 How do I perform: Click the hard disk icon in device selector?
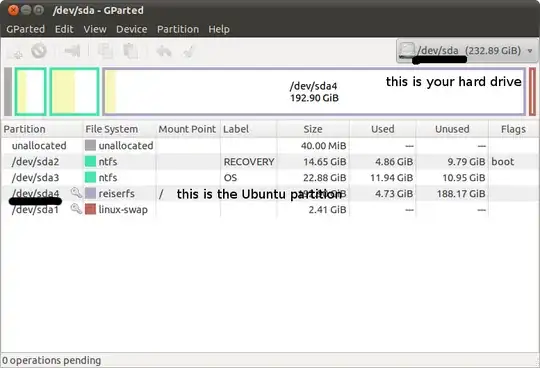(x=407, y=51)
